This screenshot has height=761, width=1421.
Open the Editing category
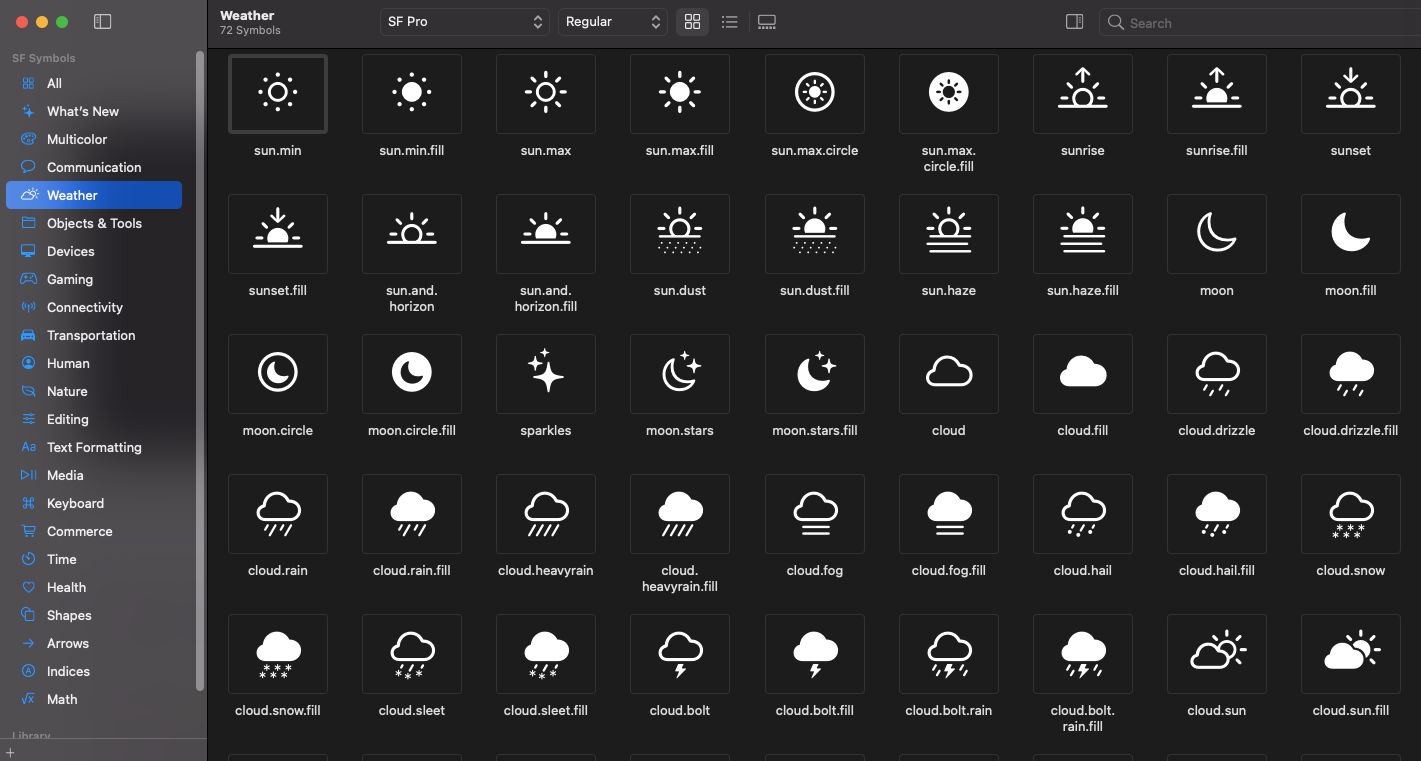94,419
